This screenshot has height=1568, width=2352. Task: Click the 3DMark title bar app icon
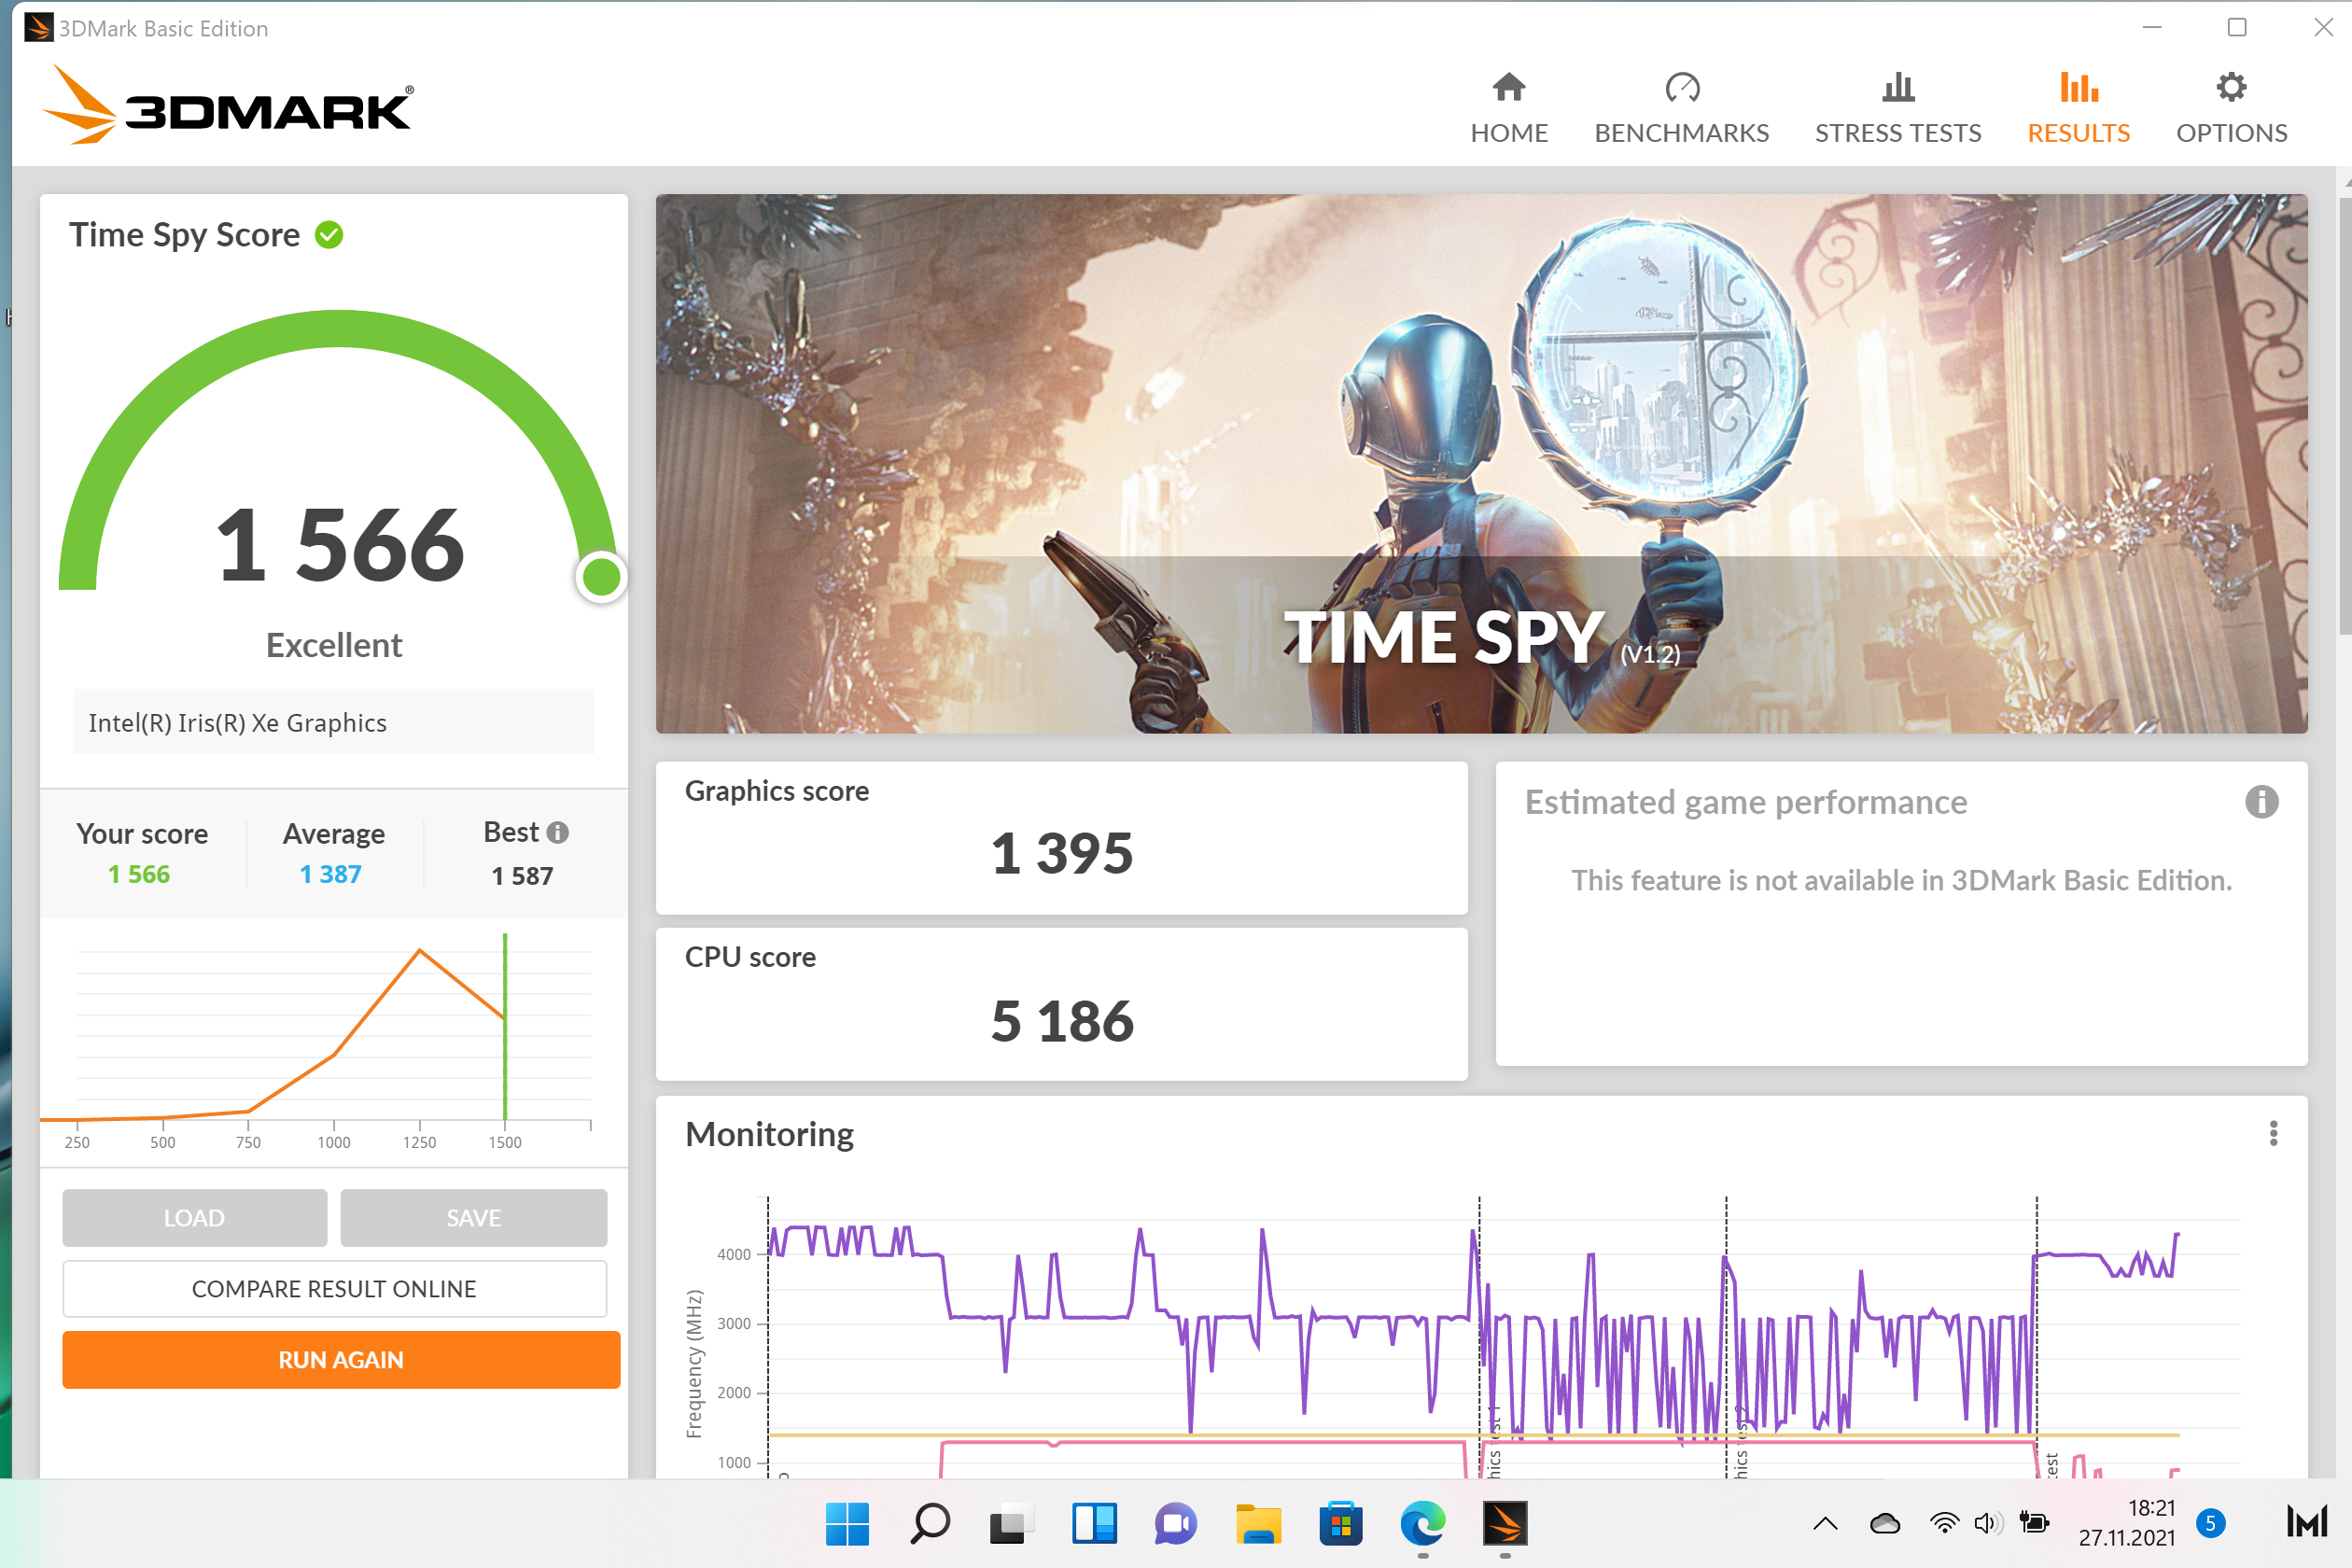[x=38, y=27]
